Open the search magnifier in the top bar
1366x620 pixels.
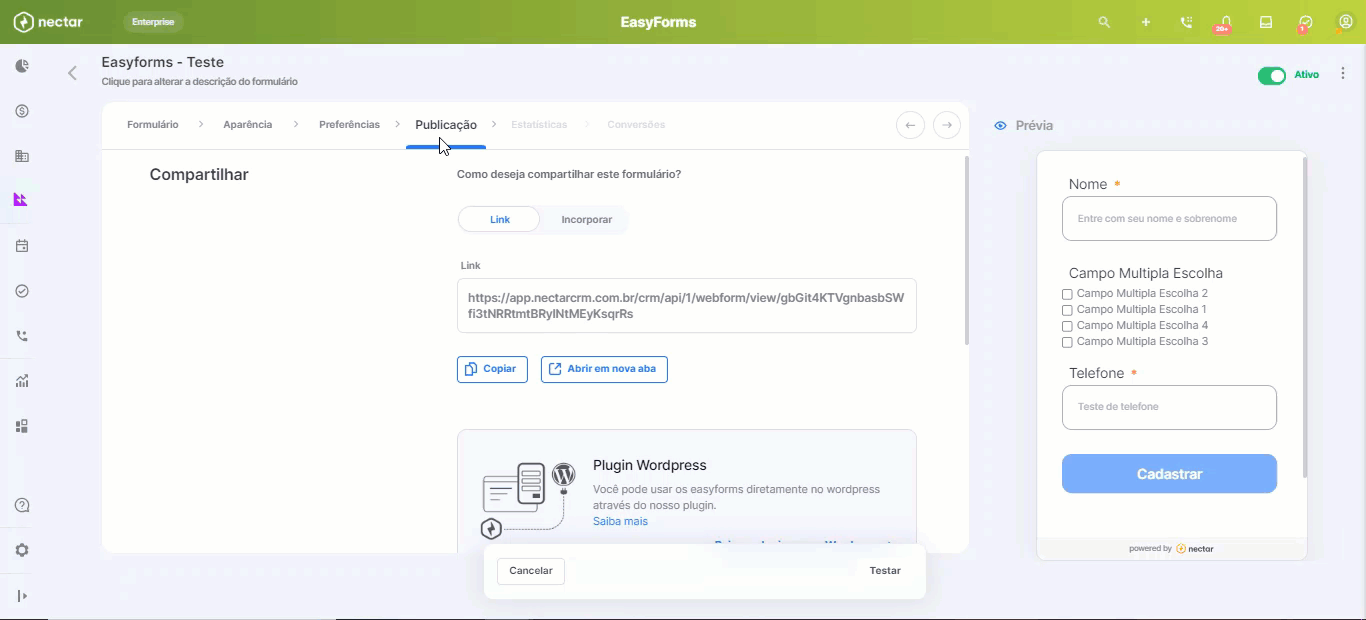[1104, 22]
